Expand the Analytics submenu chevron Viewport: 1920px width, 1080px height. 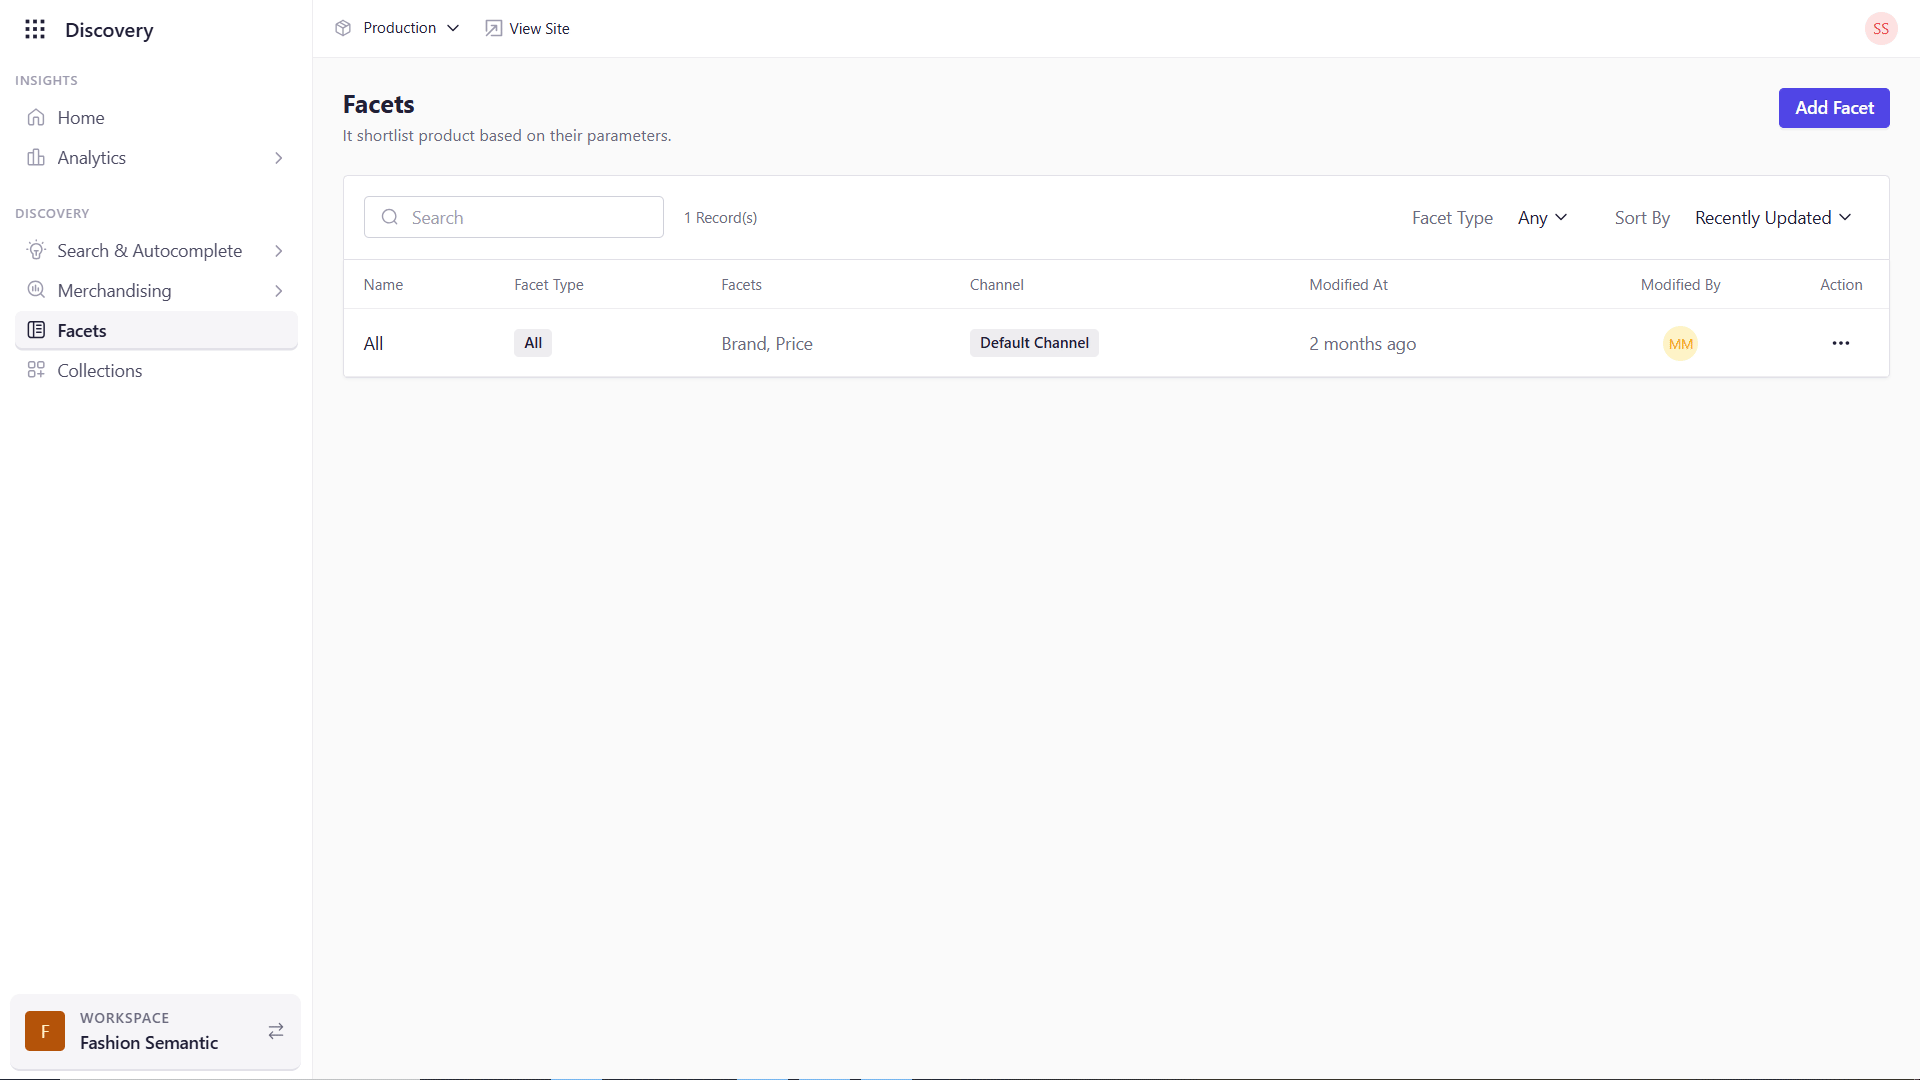279,158
